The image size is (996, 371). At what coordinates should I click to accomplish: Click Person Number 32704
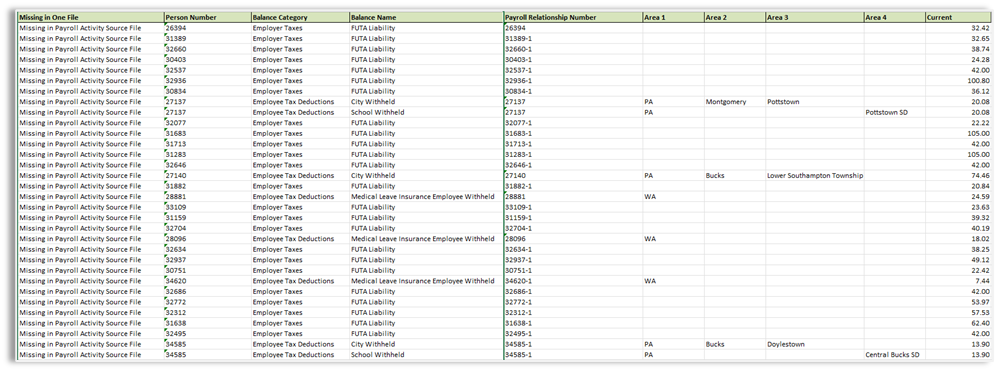tap(207, 228)
